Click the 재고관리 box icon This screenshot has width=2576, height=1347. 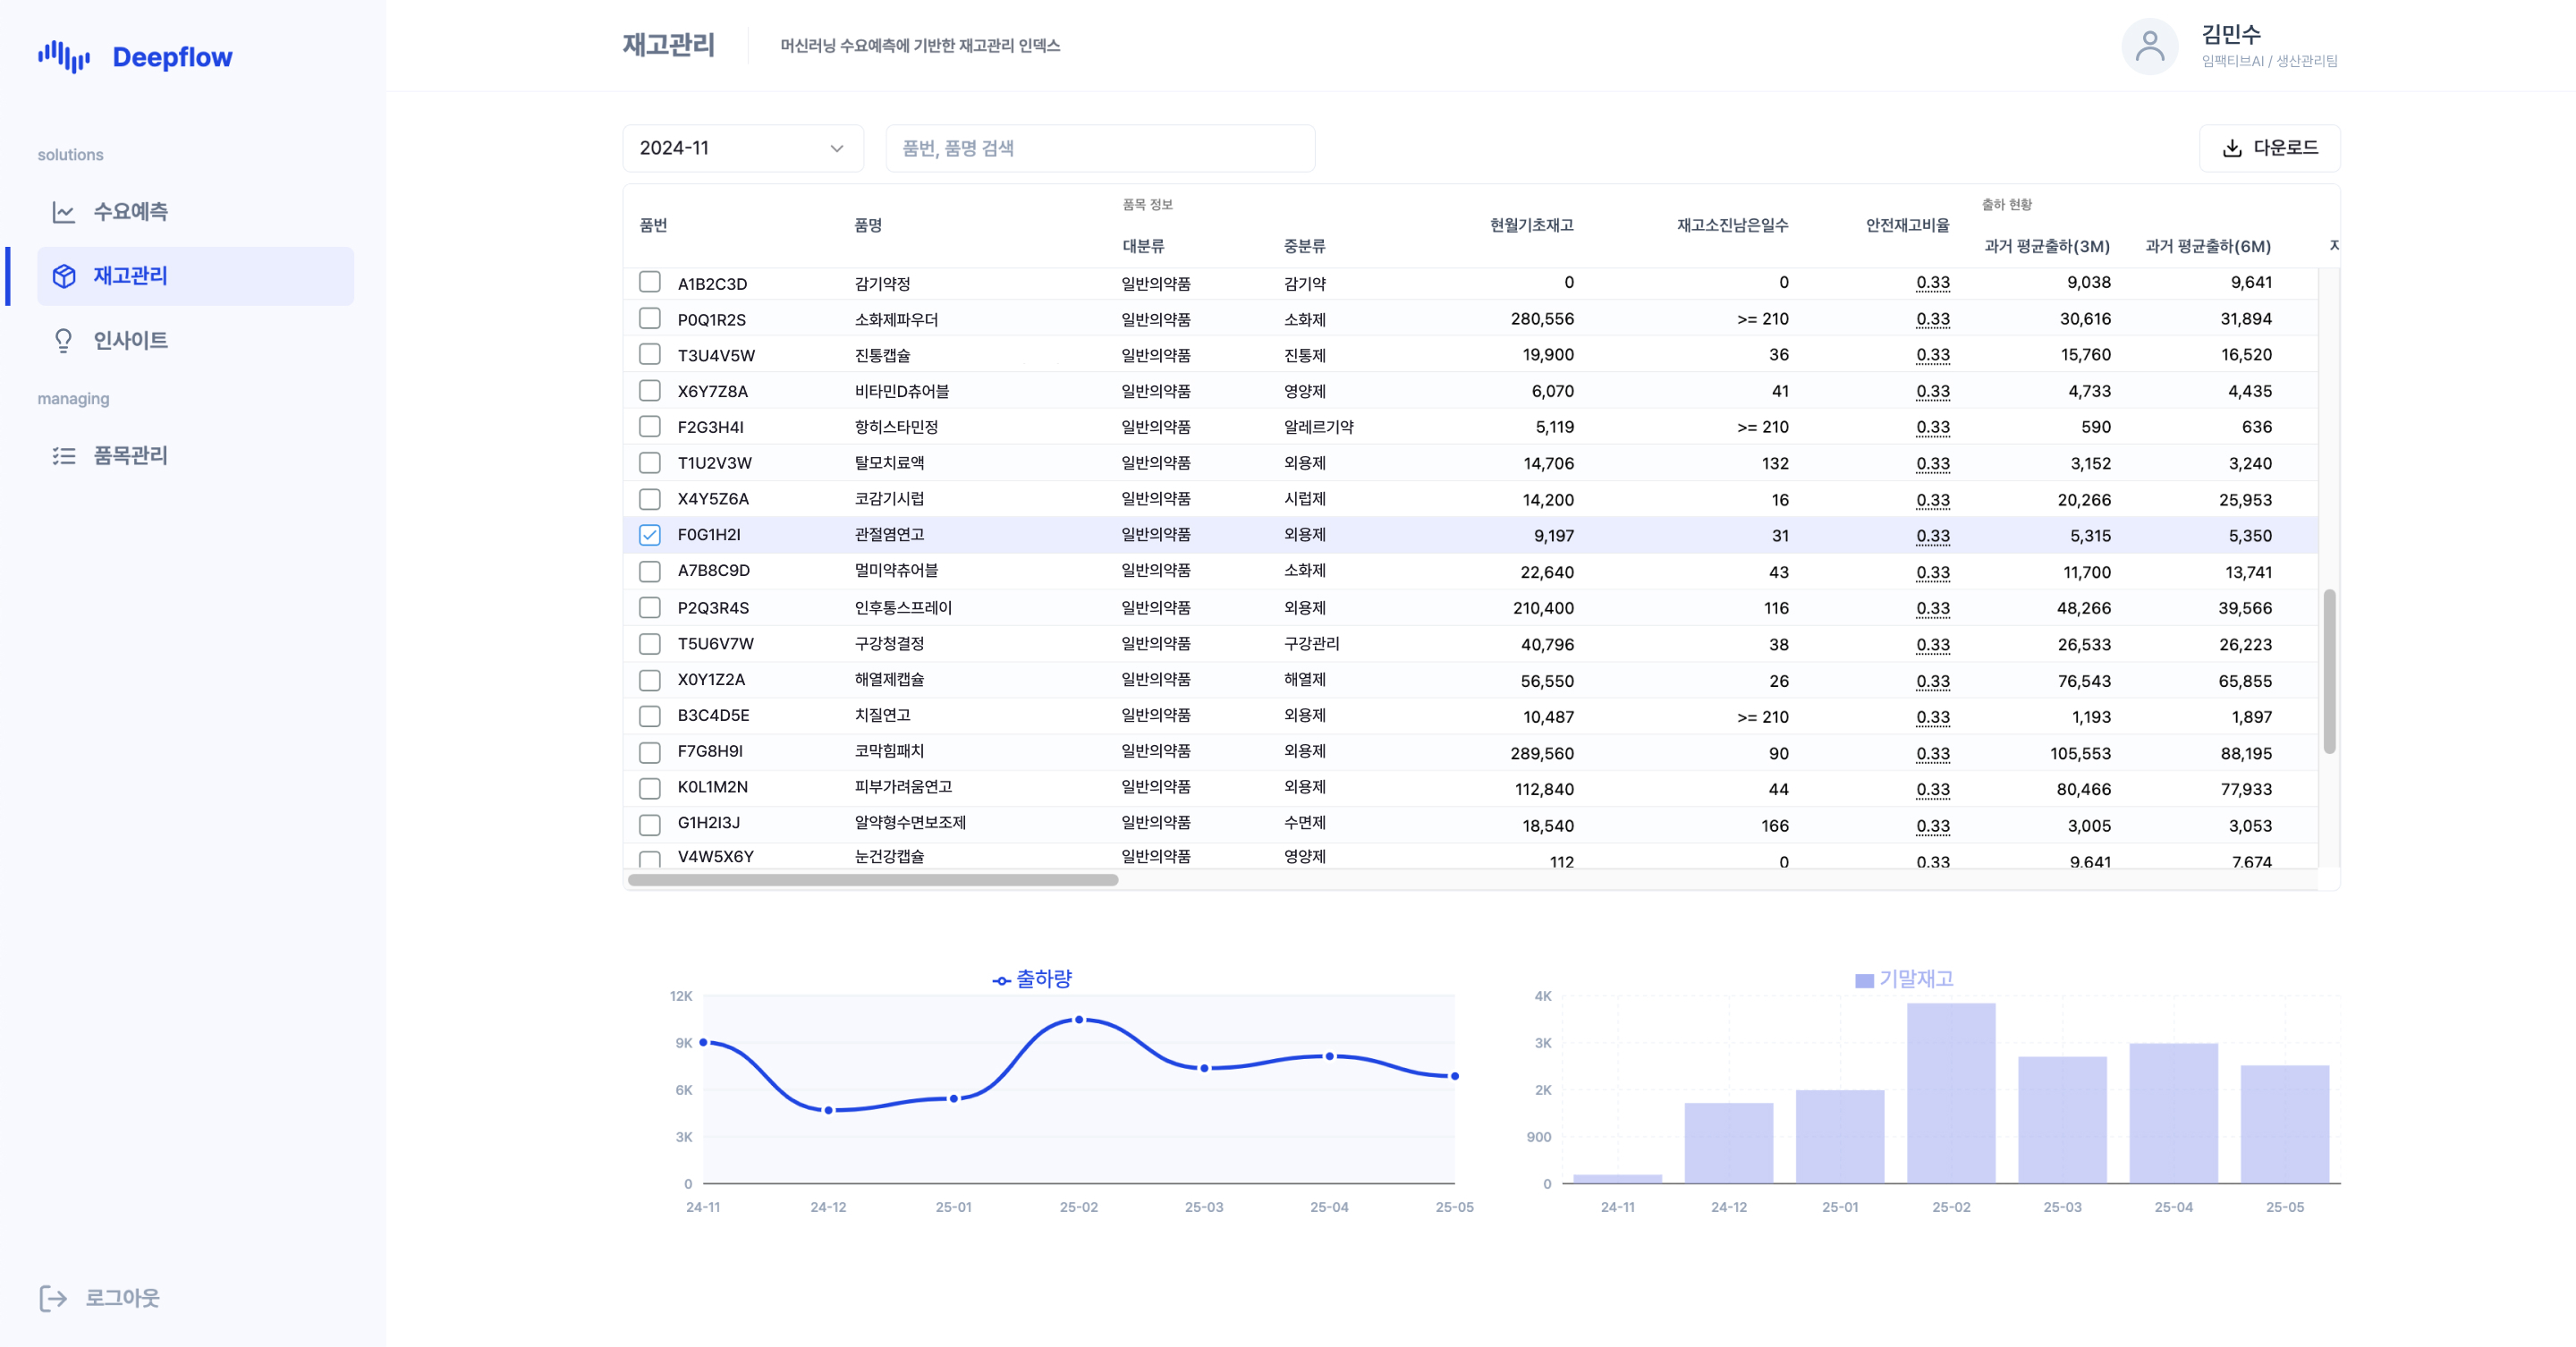pyautogui.click(x=64, y=276)
